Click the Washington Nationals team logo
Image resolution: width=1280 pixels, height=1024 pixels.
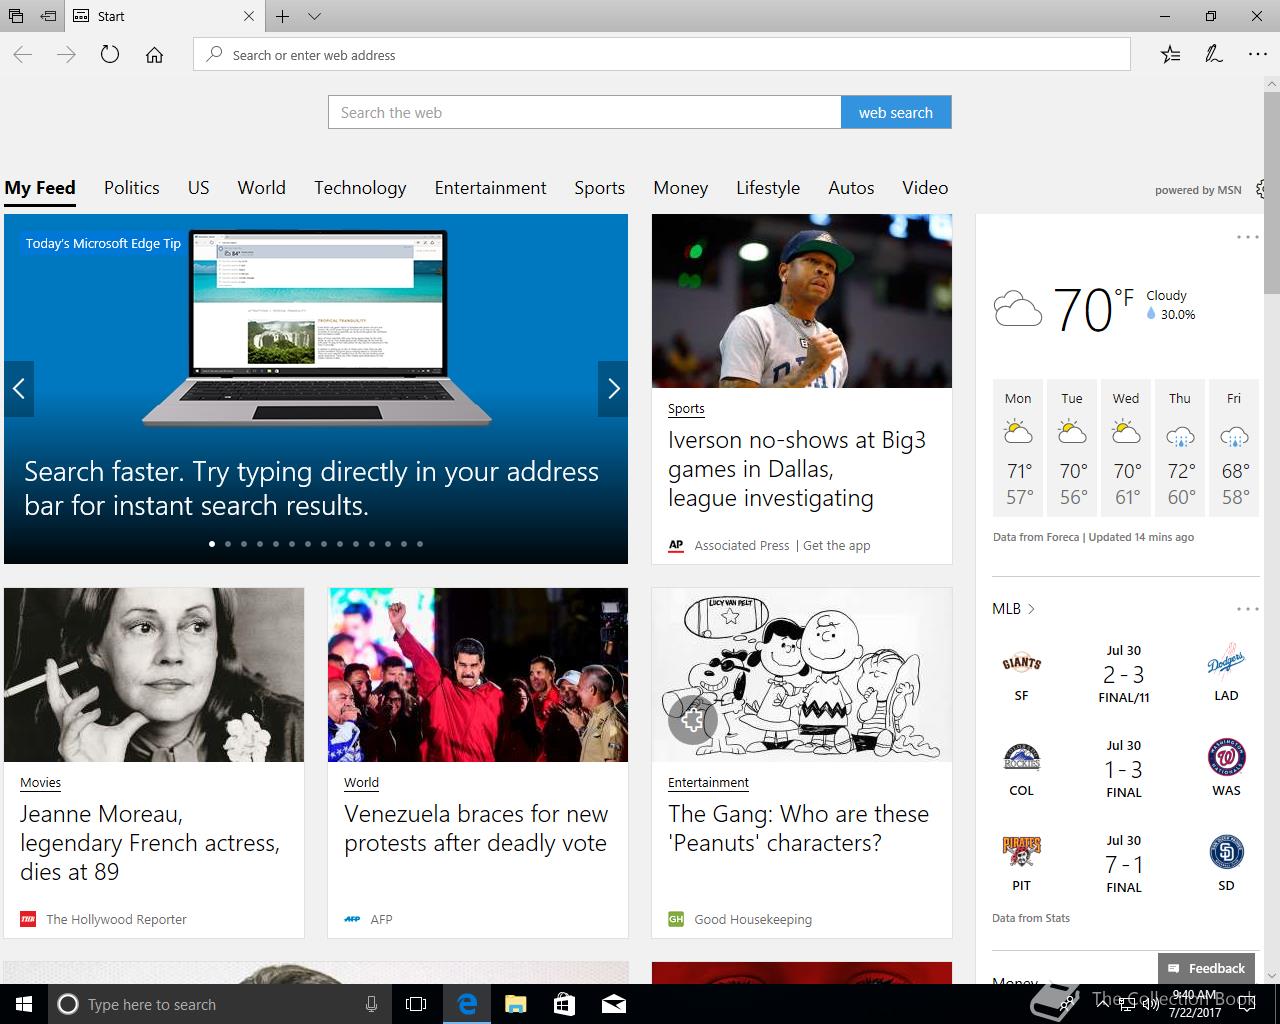pyautogui.click(x=1226, y=758)
